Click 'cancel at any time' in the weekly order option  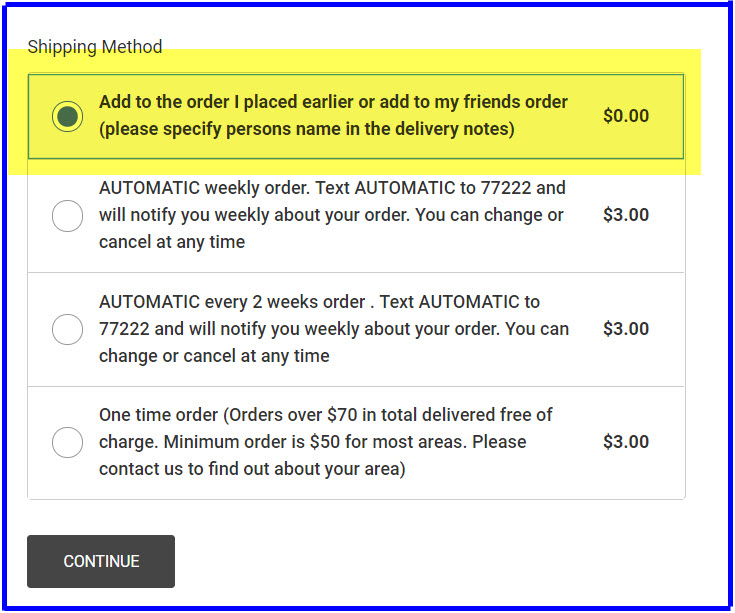[x=172, y=242]
